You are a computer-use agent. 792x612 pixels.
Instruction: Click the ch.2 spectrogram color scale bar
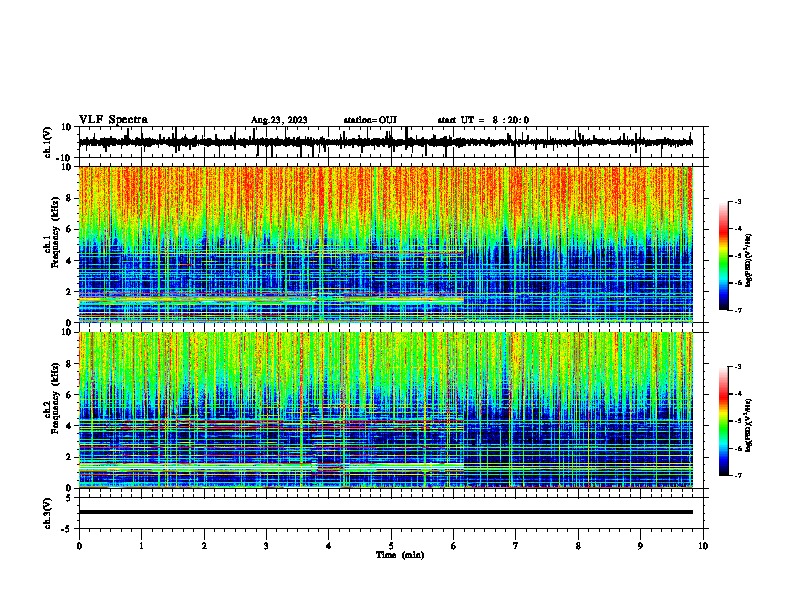click(x=723, y=421)
